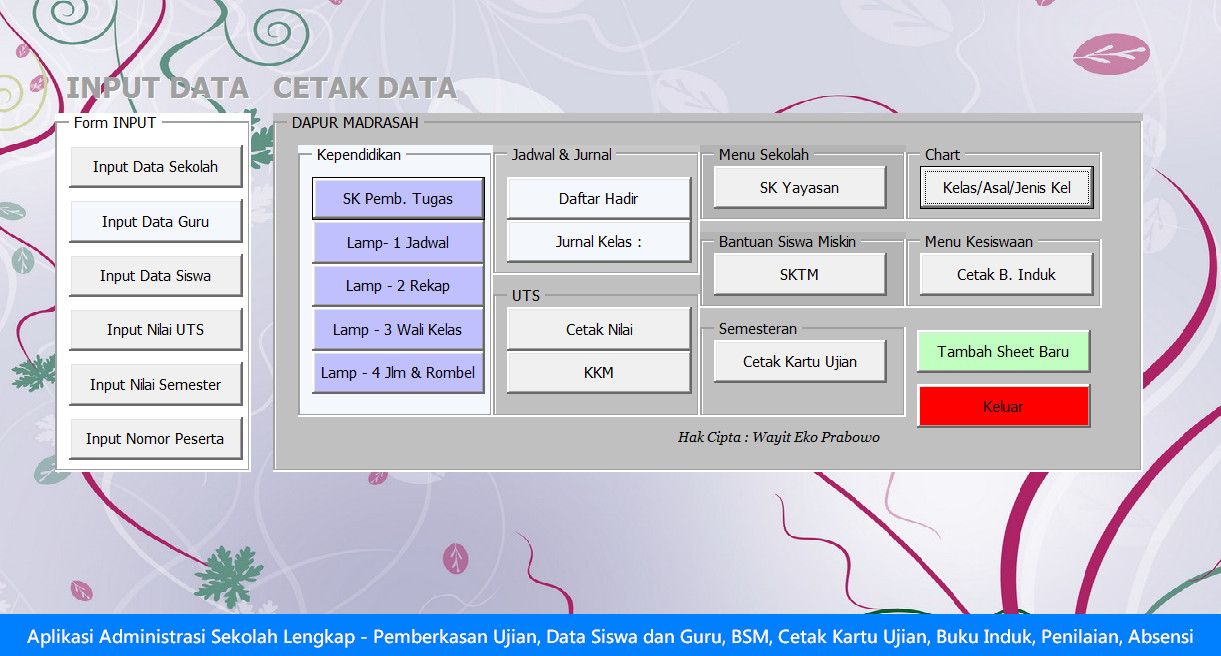Click the UTS group label
This screenshot has width=1221, height=656.
pyautogui.click(x=526, y=297)
